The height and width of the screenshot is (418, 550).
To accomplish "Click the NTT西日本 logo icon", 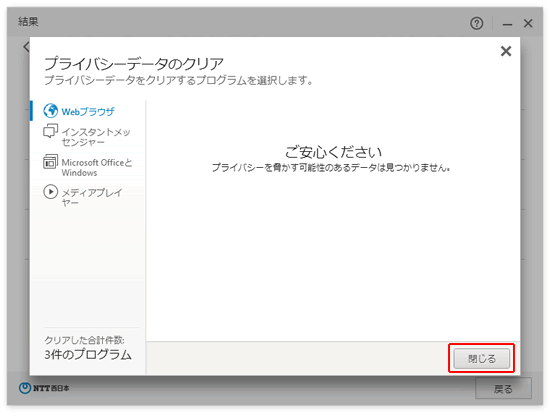I will (25, 388).
